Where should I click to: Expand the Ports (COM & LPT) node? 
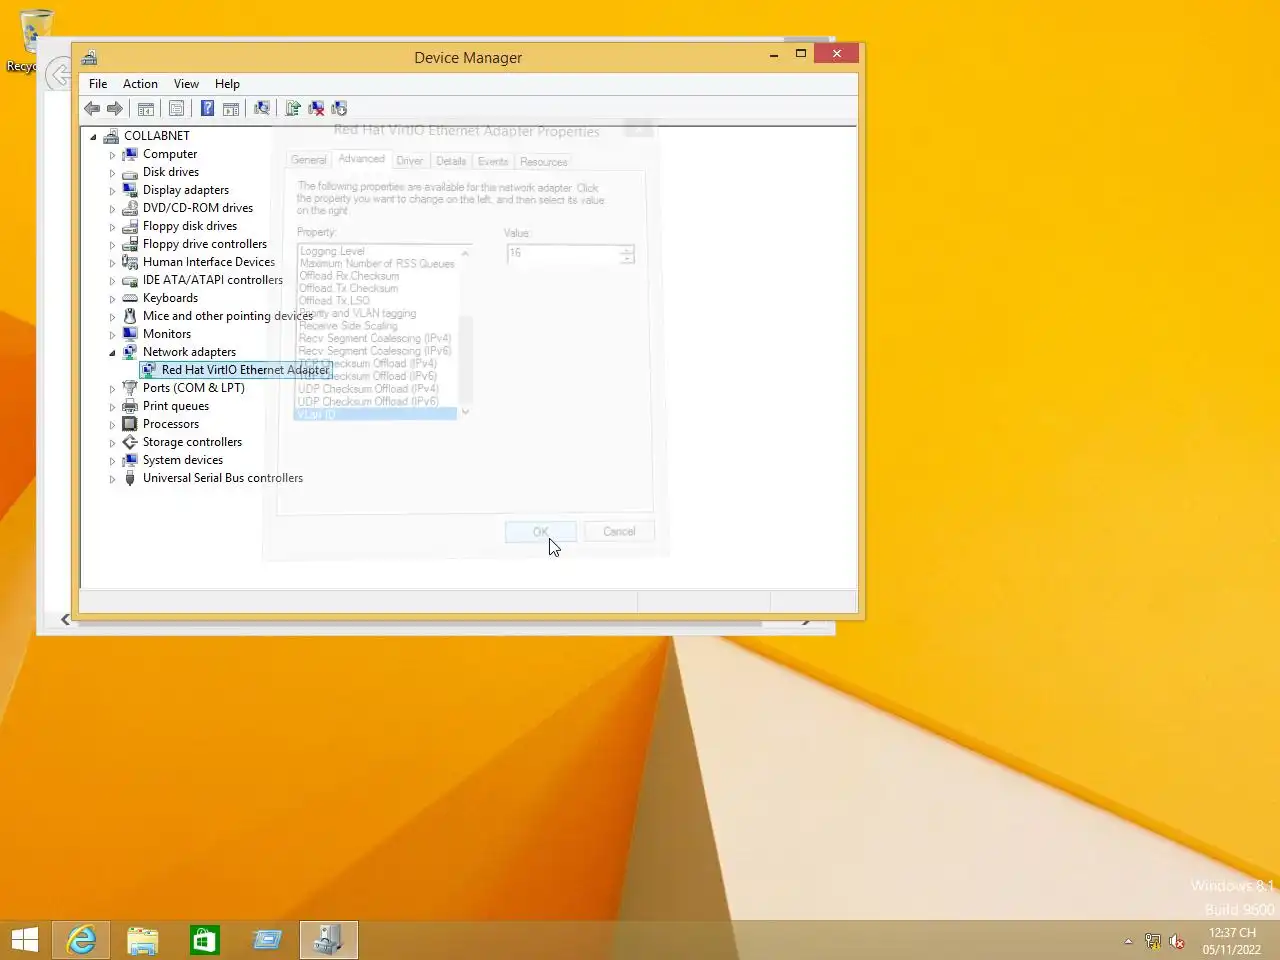112,389
